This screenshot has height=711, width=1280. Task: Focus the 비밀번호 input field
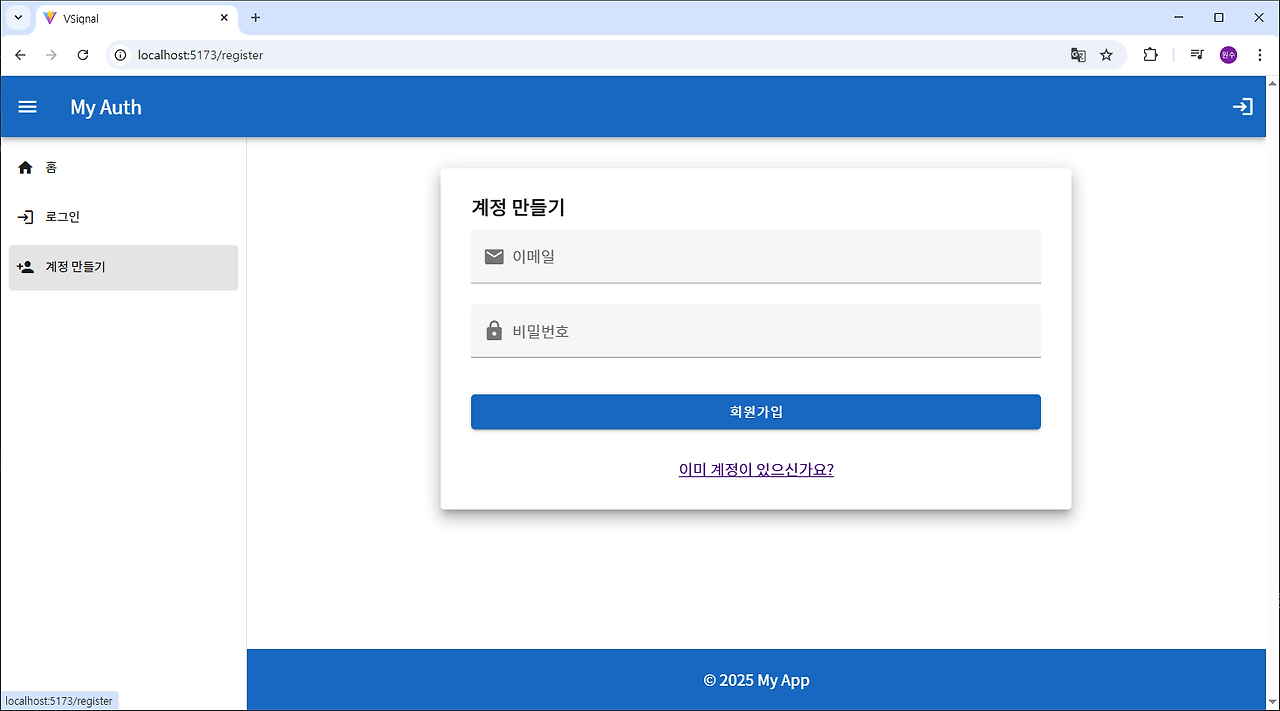pyautogui.click(x=756, y=331)
